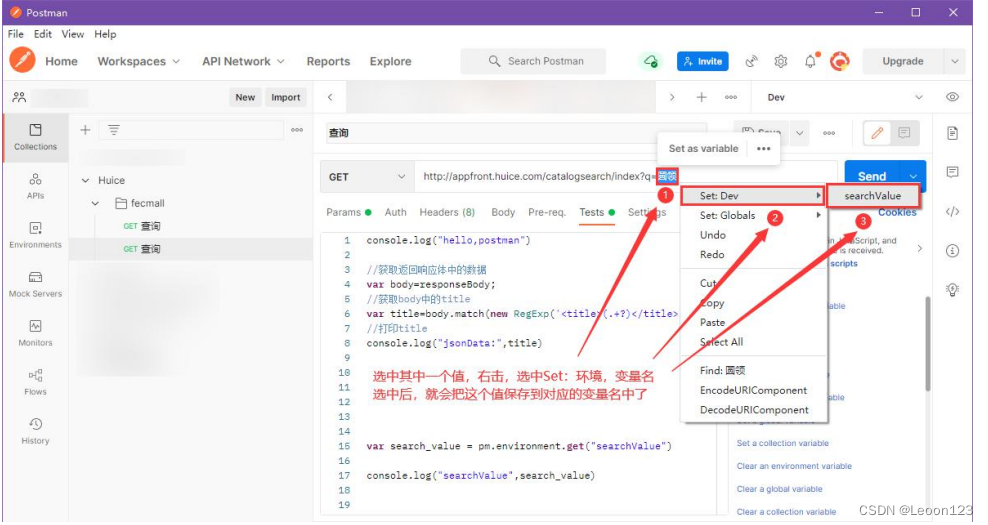This screenshot has height=525, width=988.
Task: Click the cloud sync status icon
Action: tap(650, 61)
